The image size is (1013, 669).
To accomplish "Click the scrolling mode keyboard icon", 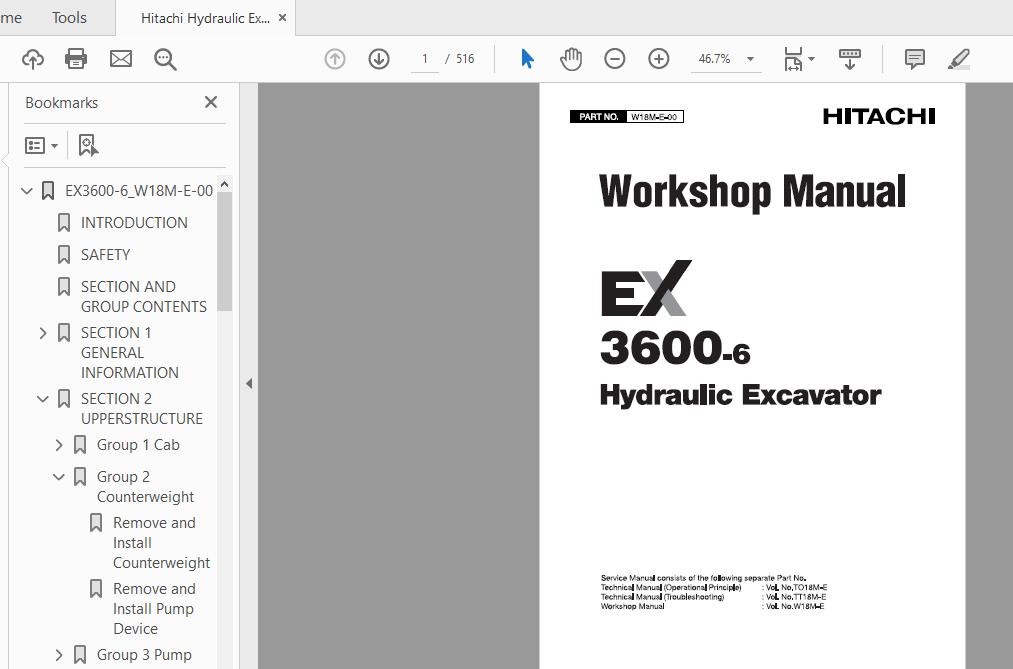I will click(850, 59).
